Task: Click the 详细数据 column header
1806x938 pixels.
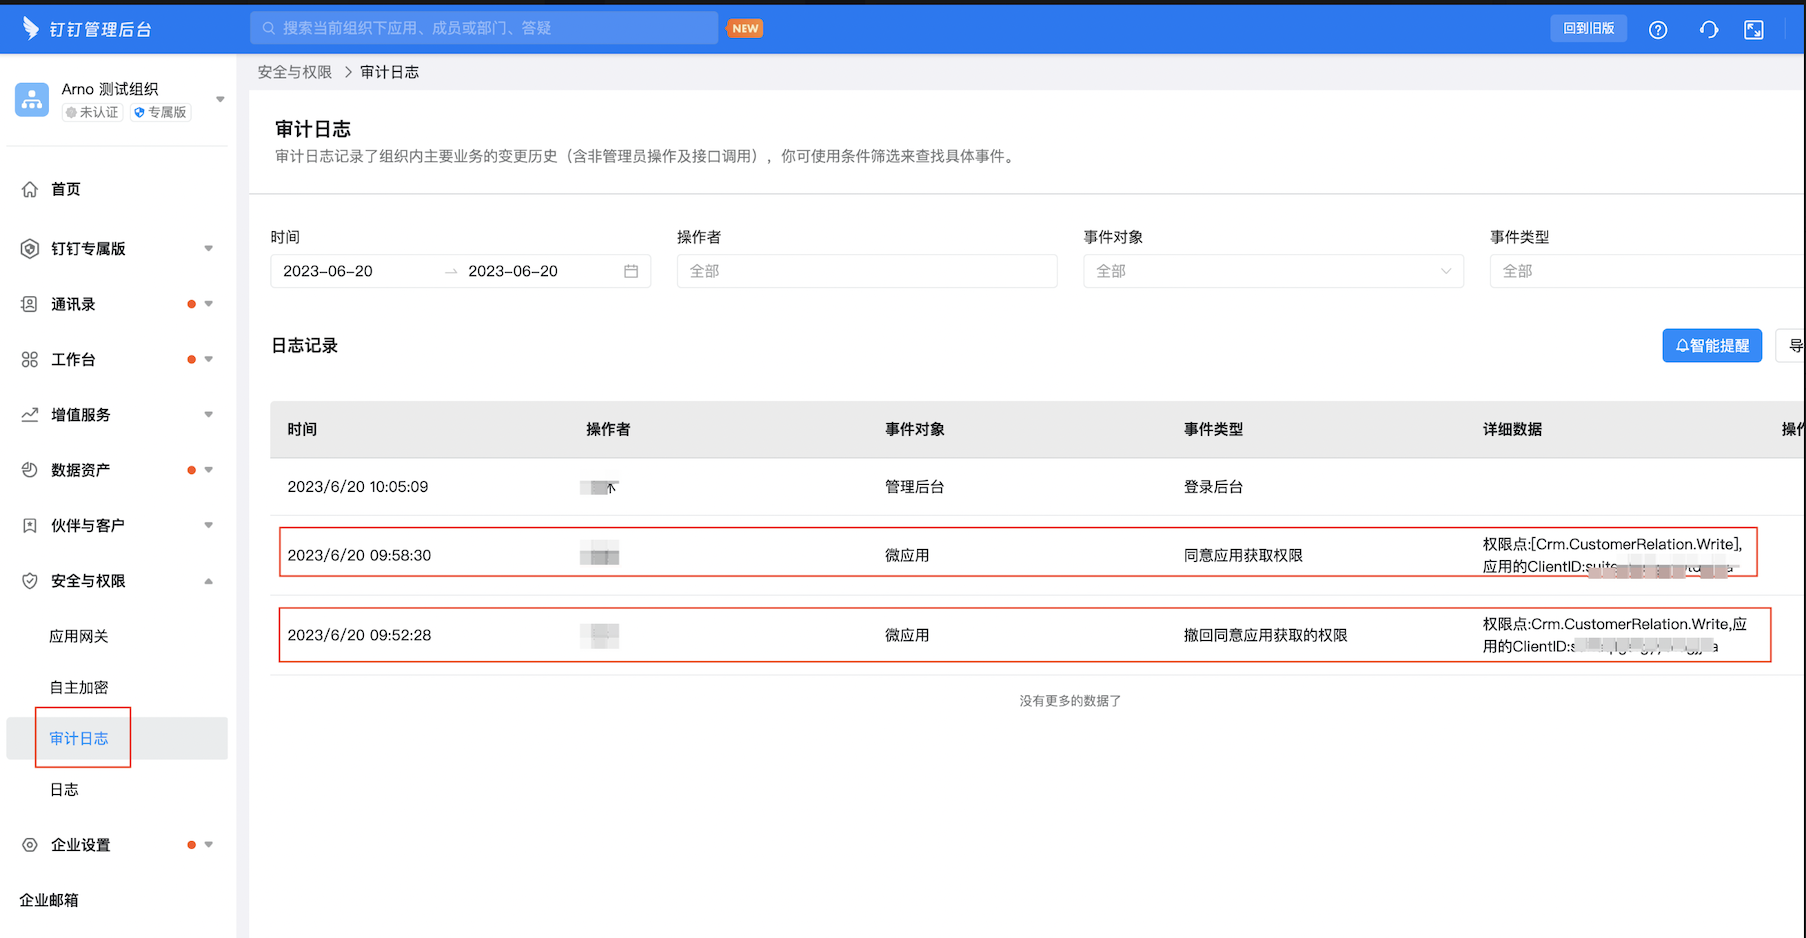Action: coord(1512,429)
